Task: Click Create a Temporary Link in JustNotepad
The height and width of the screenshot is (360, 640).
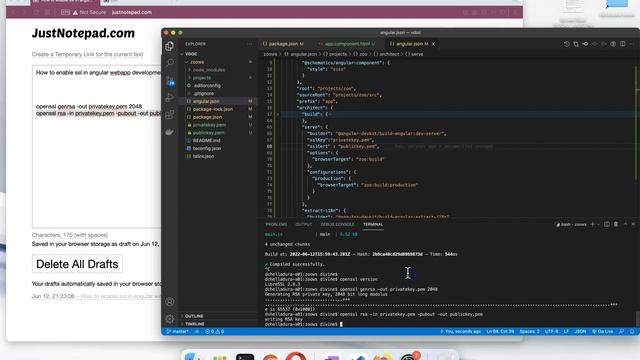Action: (87, 54)
